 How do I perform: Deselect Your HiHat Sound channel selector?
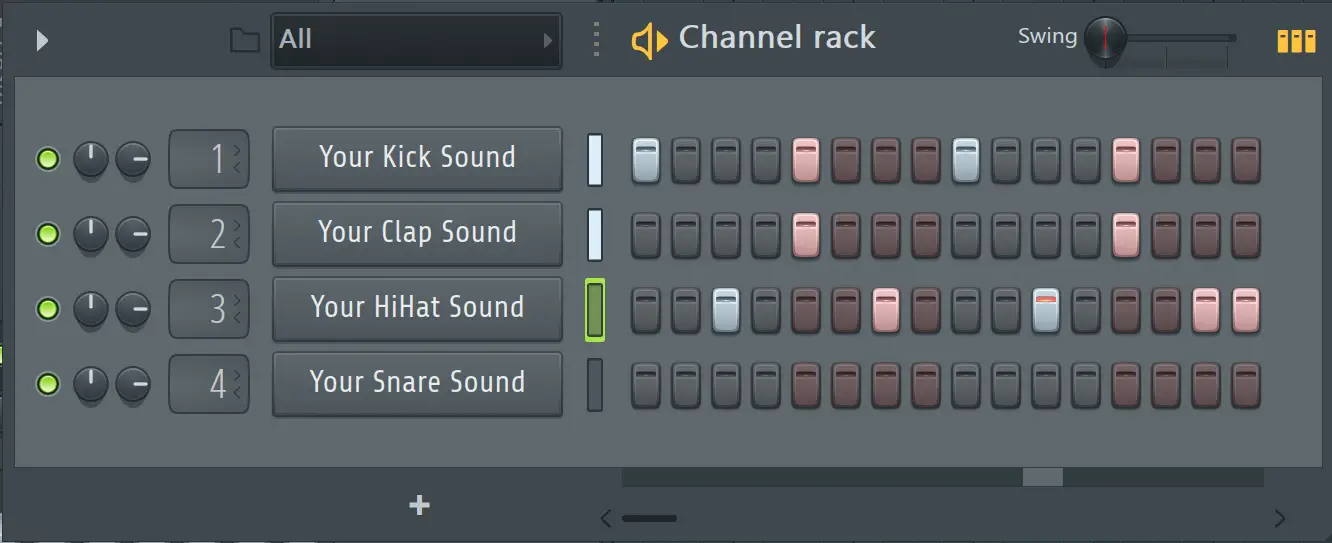coord(595,309)
